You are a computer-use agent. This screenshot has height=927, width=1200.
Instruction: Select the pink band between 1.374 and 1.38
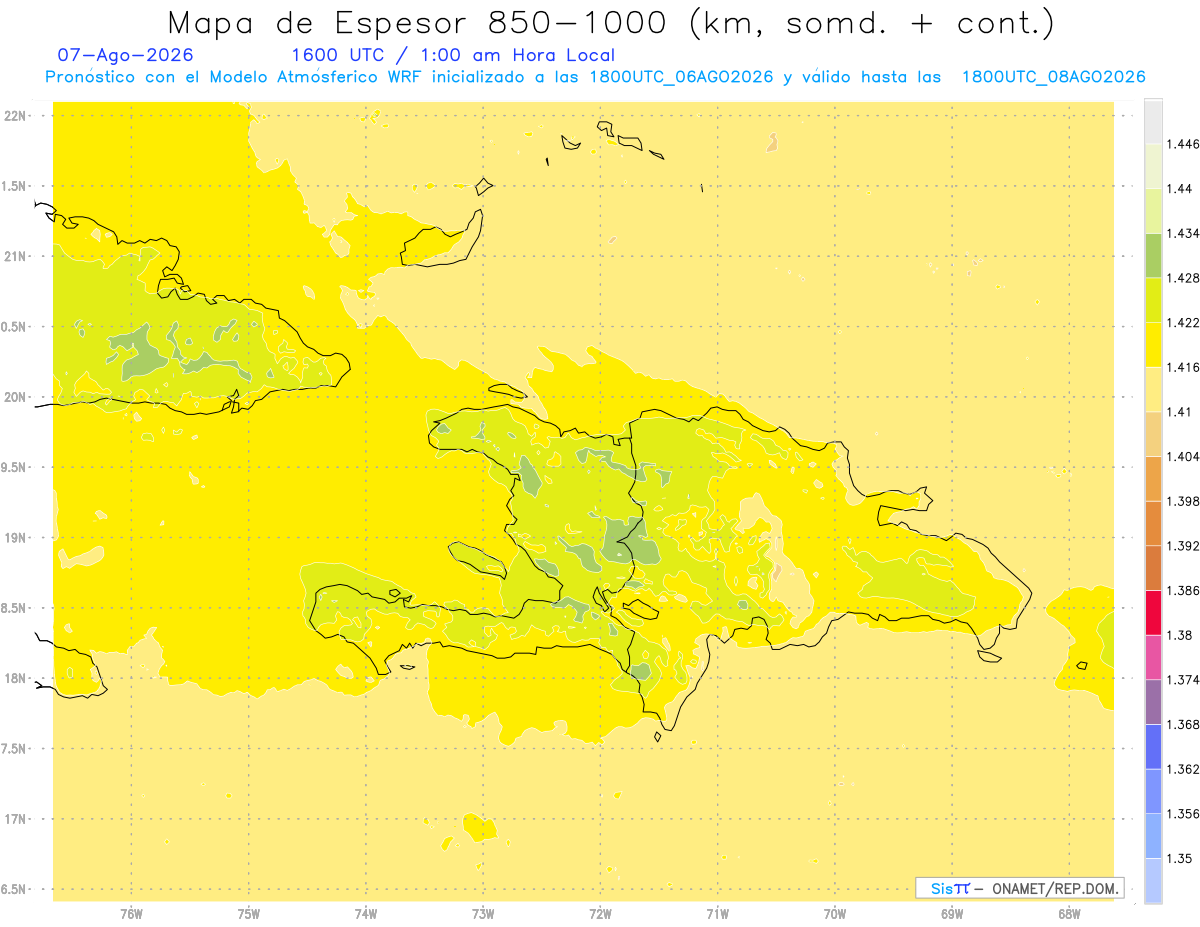pyautogui.click(x=1153, y=657)
